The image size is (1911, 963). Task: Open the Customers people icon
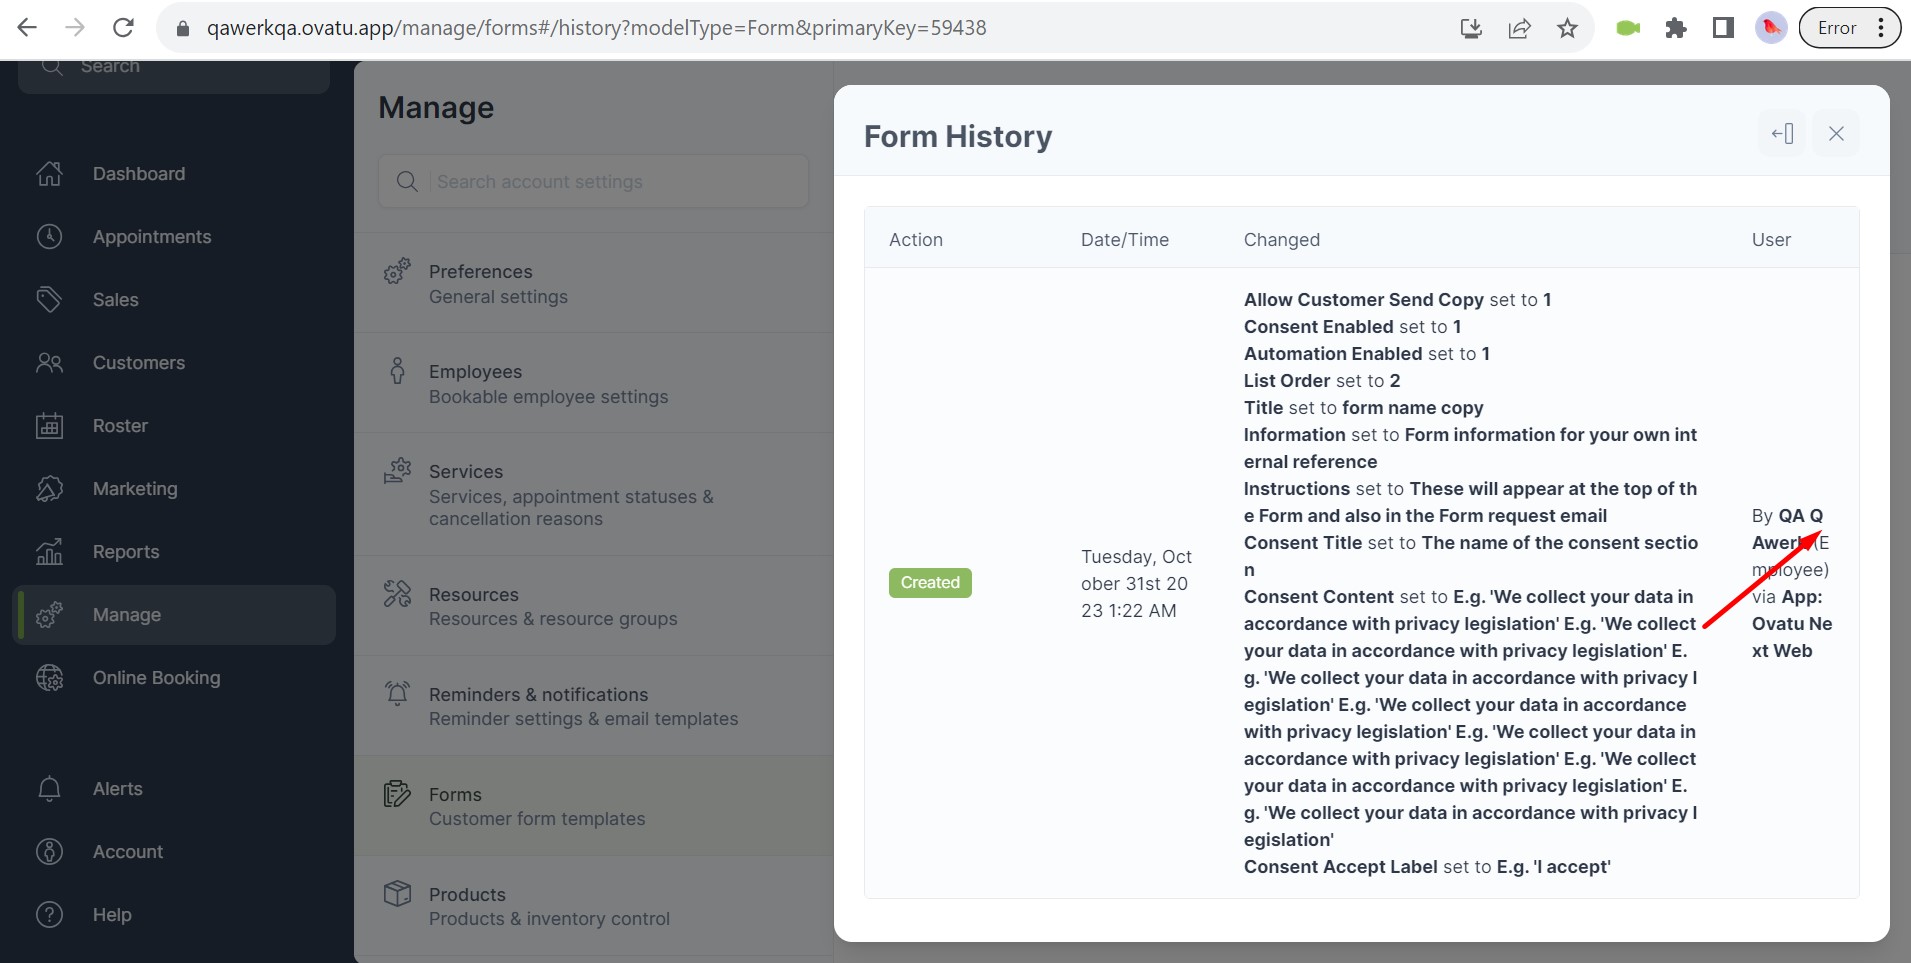(x=49, y=363)
